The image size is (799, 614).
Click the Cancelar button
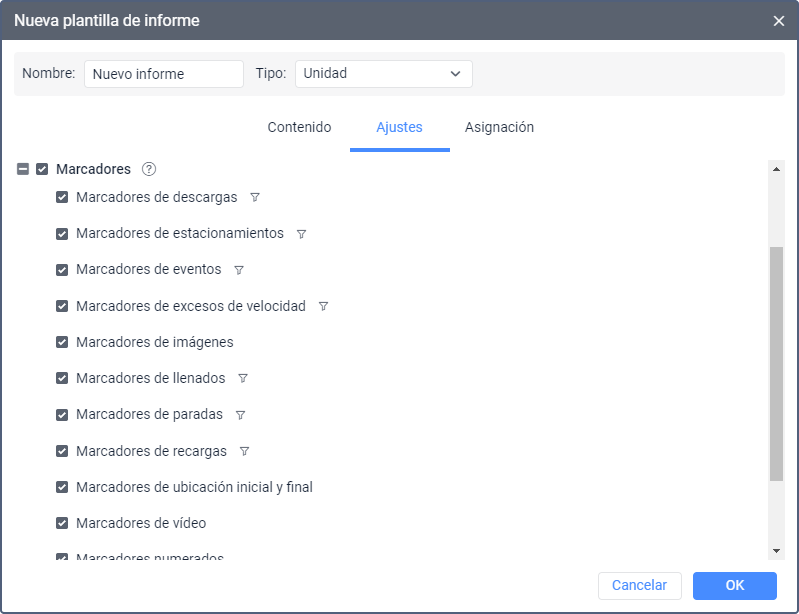tap(639, 585)
